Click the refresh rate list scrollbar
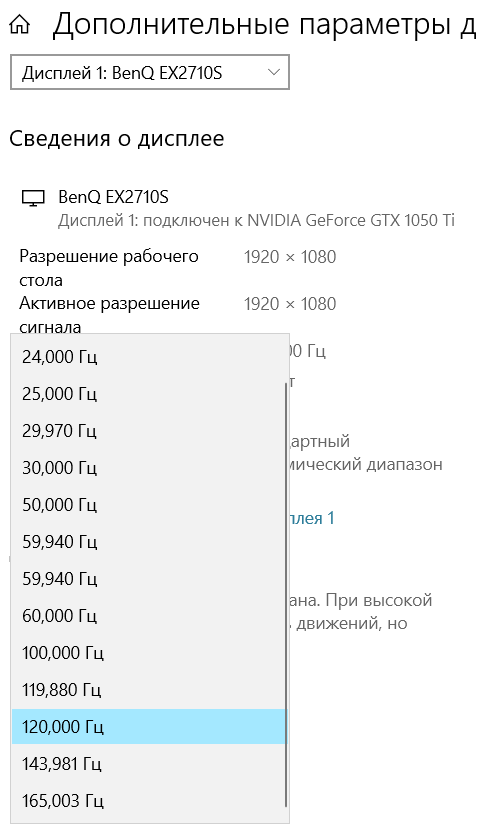The height and width of the screenshot is (827, 477). point(287,594)
